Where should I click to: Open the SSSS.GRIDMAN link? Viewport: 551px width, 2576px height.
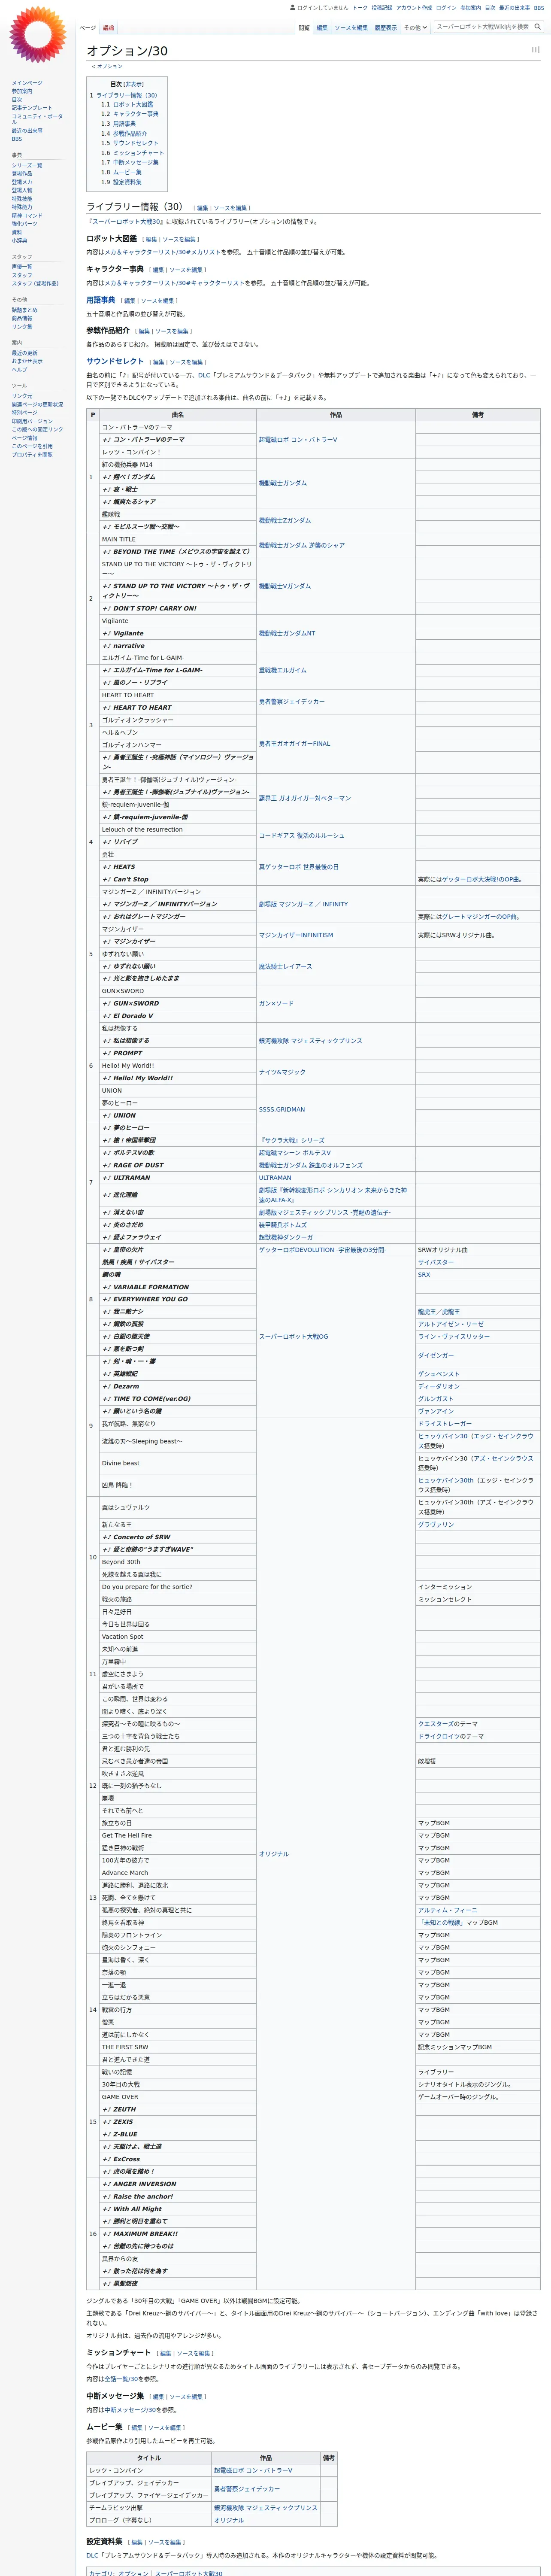[282, 1110]
